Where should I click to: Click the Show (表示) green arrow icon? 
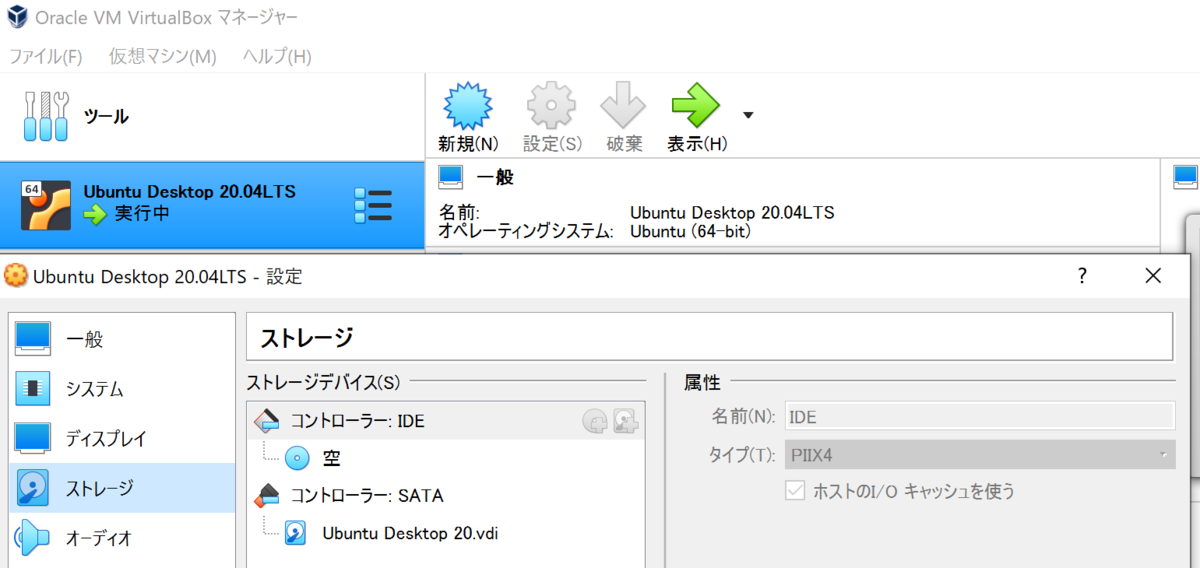coord(696,104)
